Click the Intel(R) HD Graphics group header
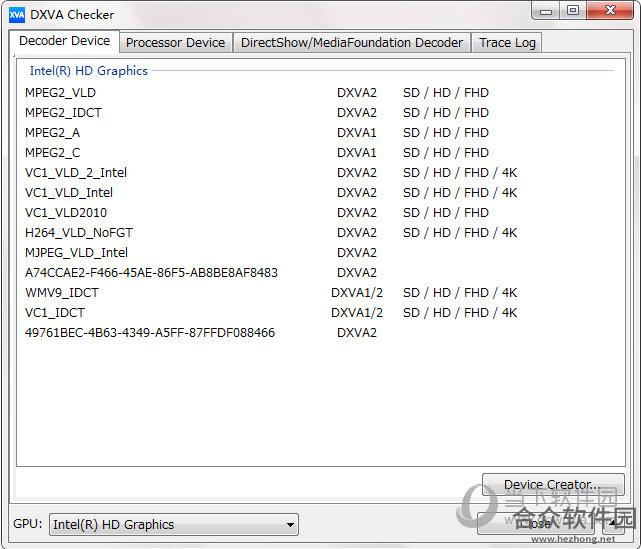 pos(89,71)
